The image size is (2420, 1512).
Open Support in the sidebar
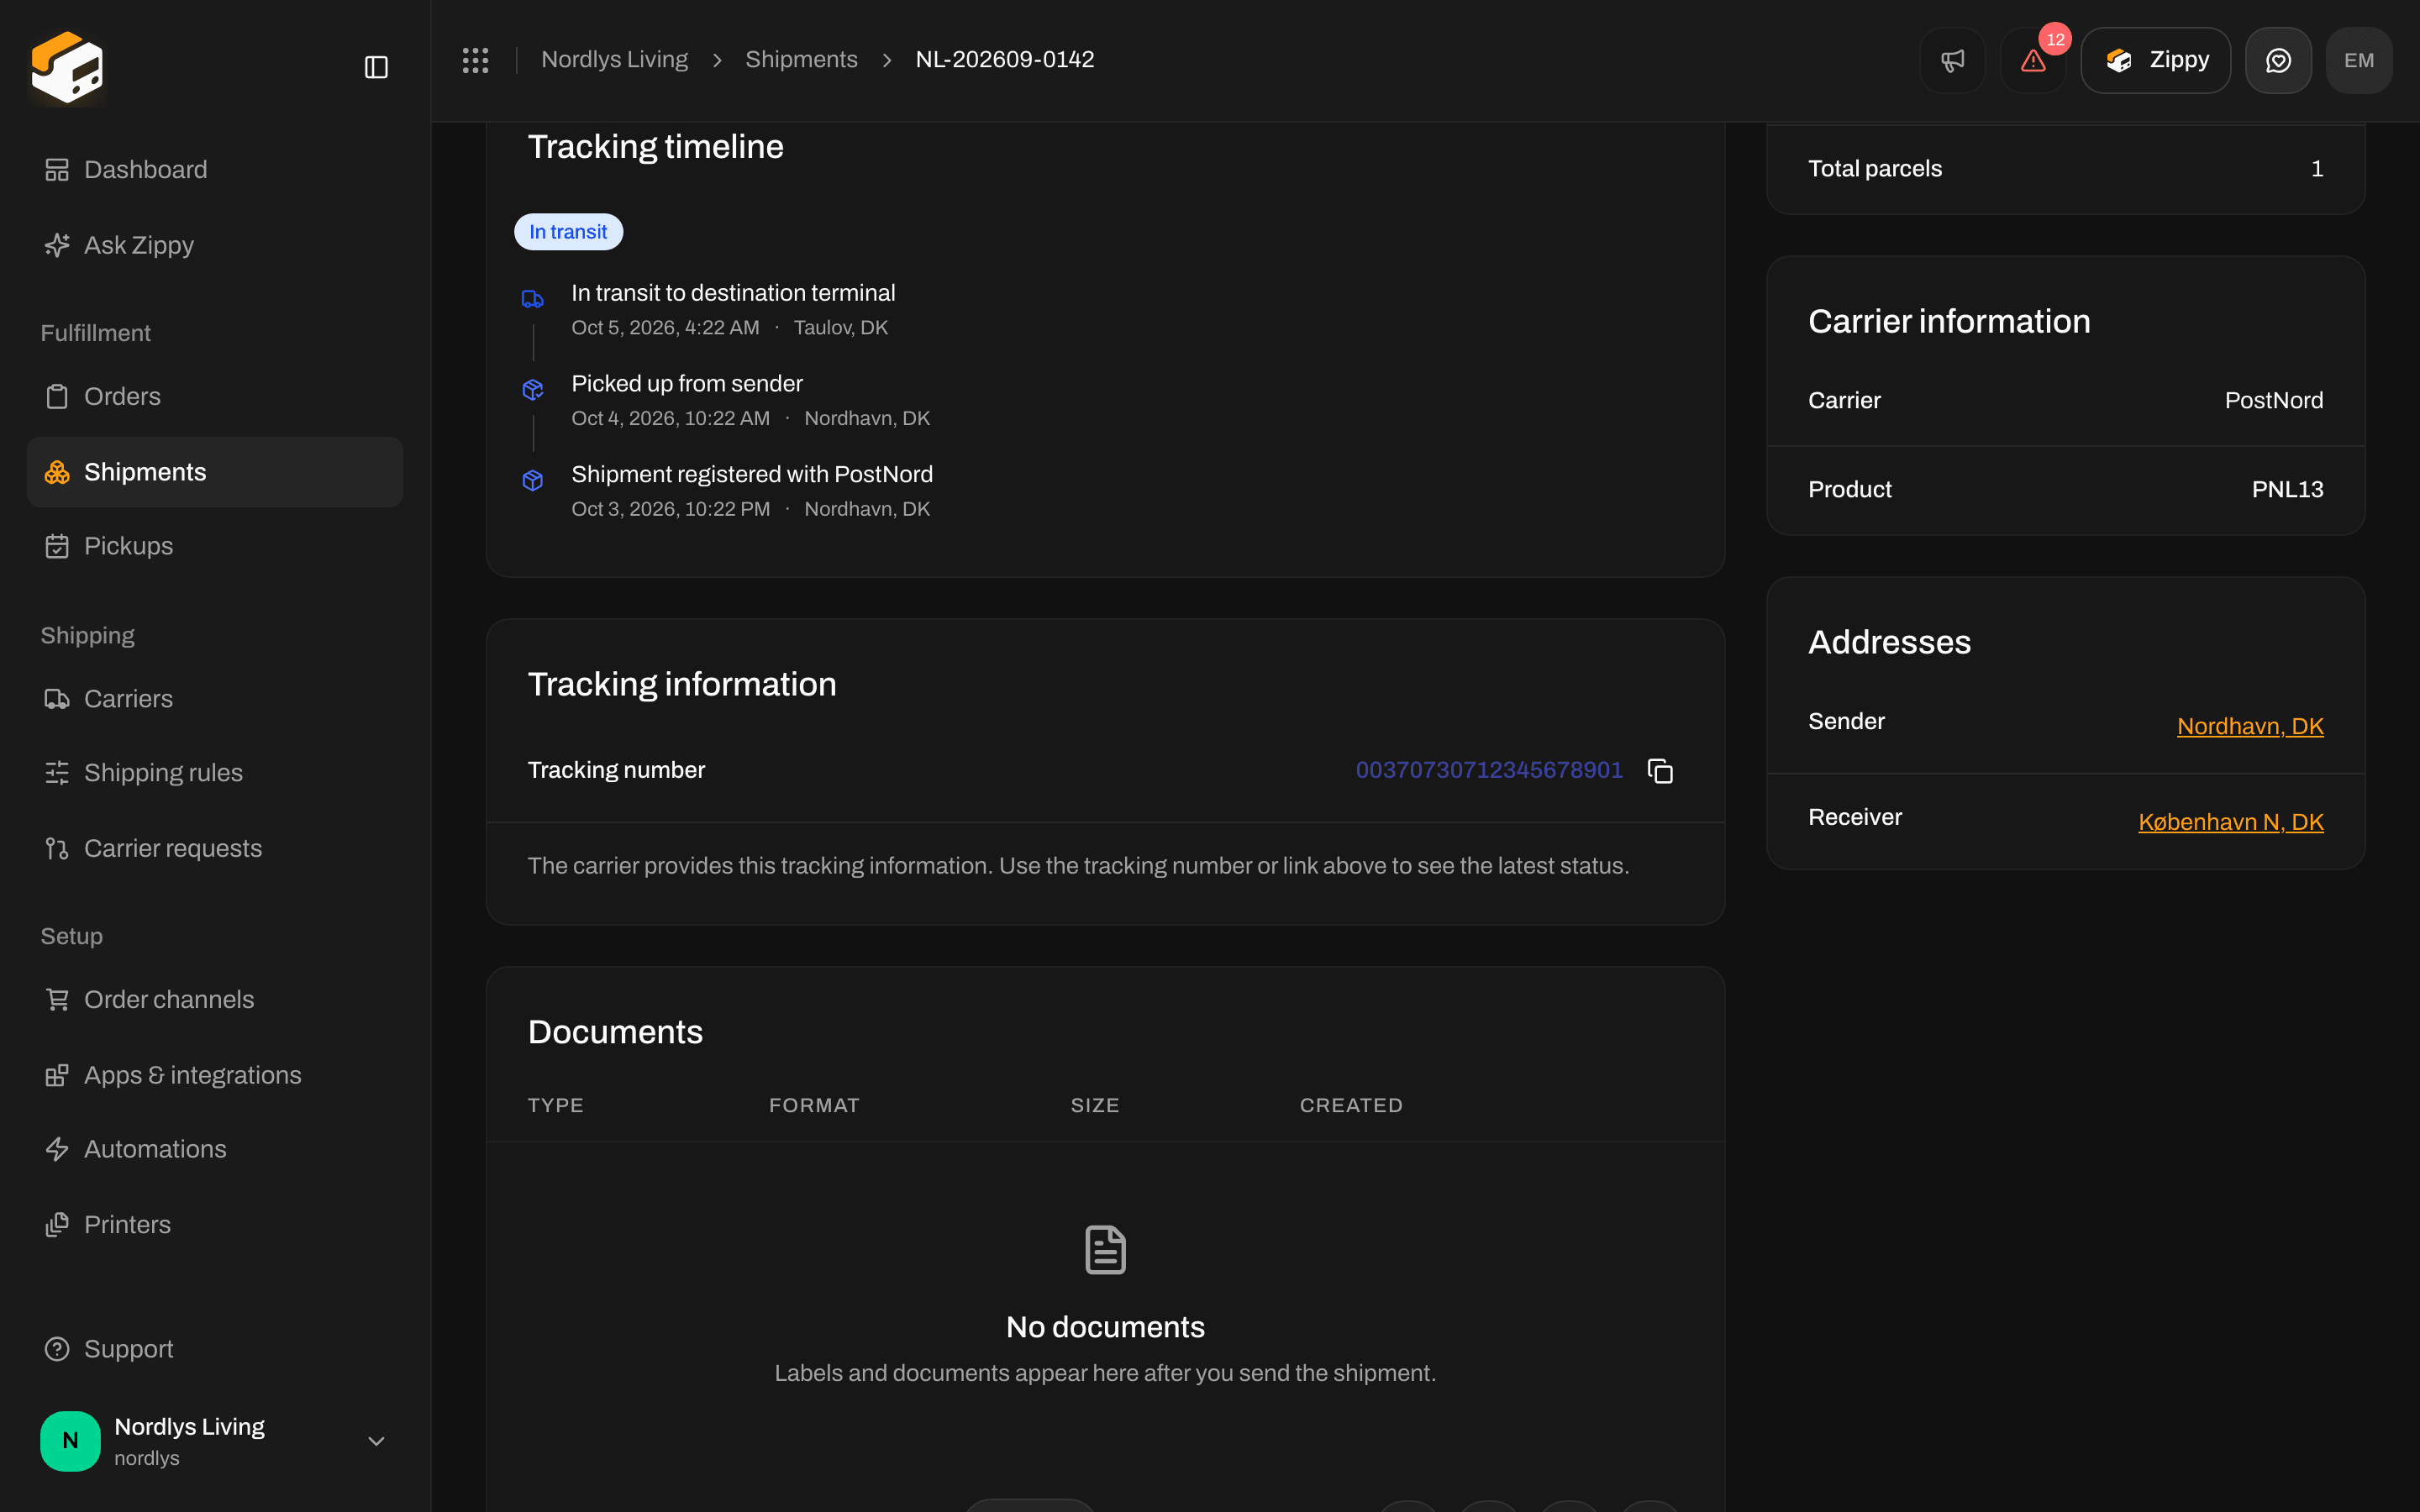[x=215, y=1349]
